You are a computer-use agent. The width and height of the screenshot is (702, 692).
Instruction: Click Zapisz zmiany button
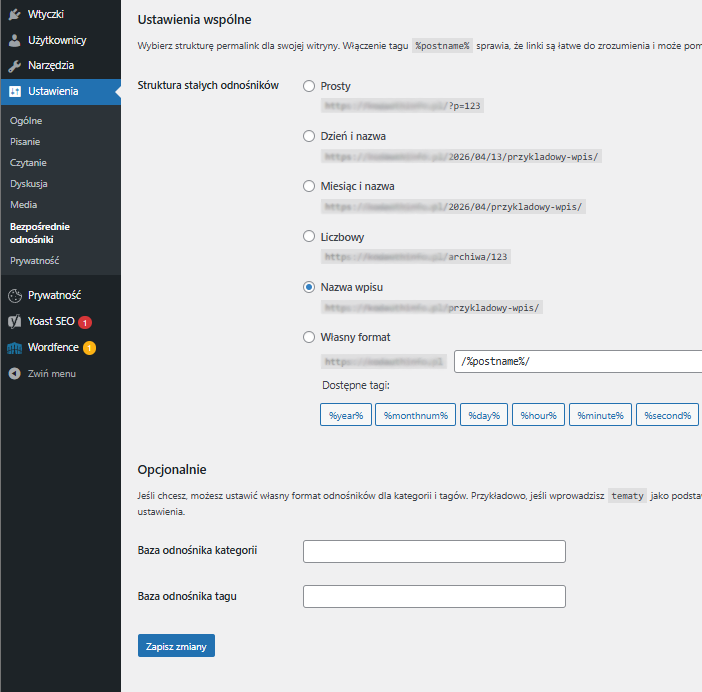176,646
